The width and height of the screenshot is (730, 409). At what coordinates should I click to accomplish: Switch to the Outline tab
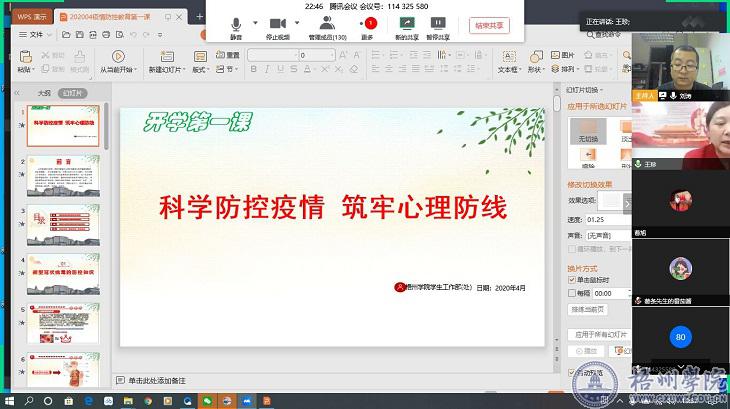coord(44,92)
